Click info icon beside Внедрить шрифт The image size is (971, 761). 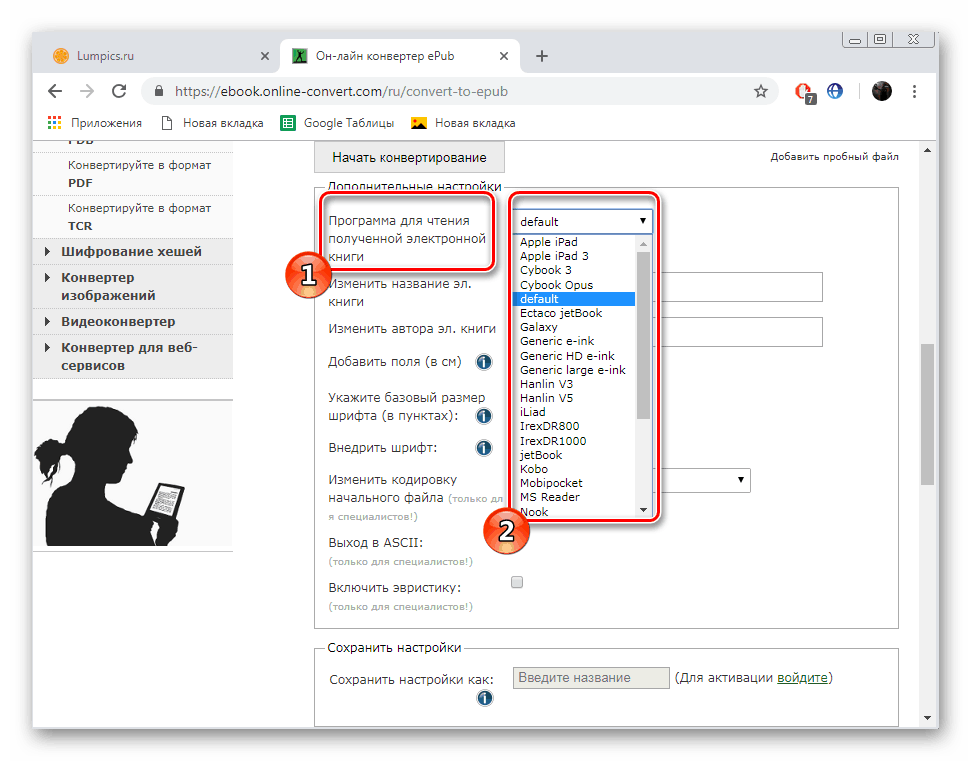484,448
